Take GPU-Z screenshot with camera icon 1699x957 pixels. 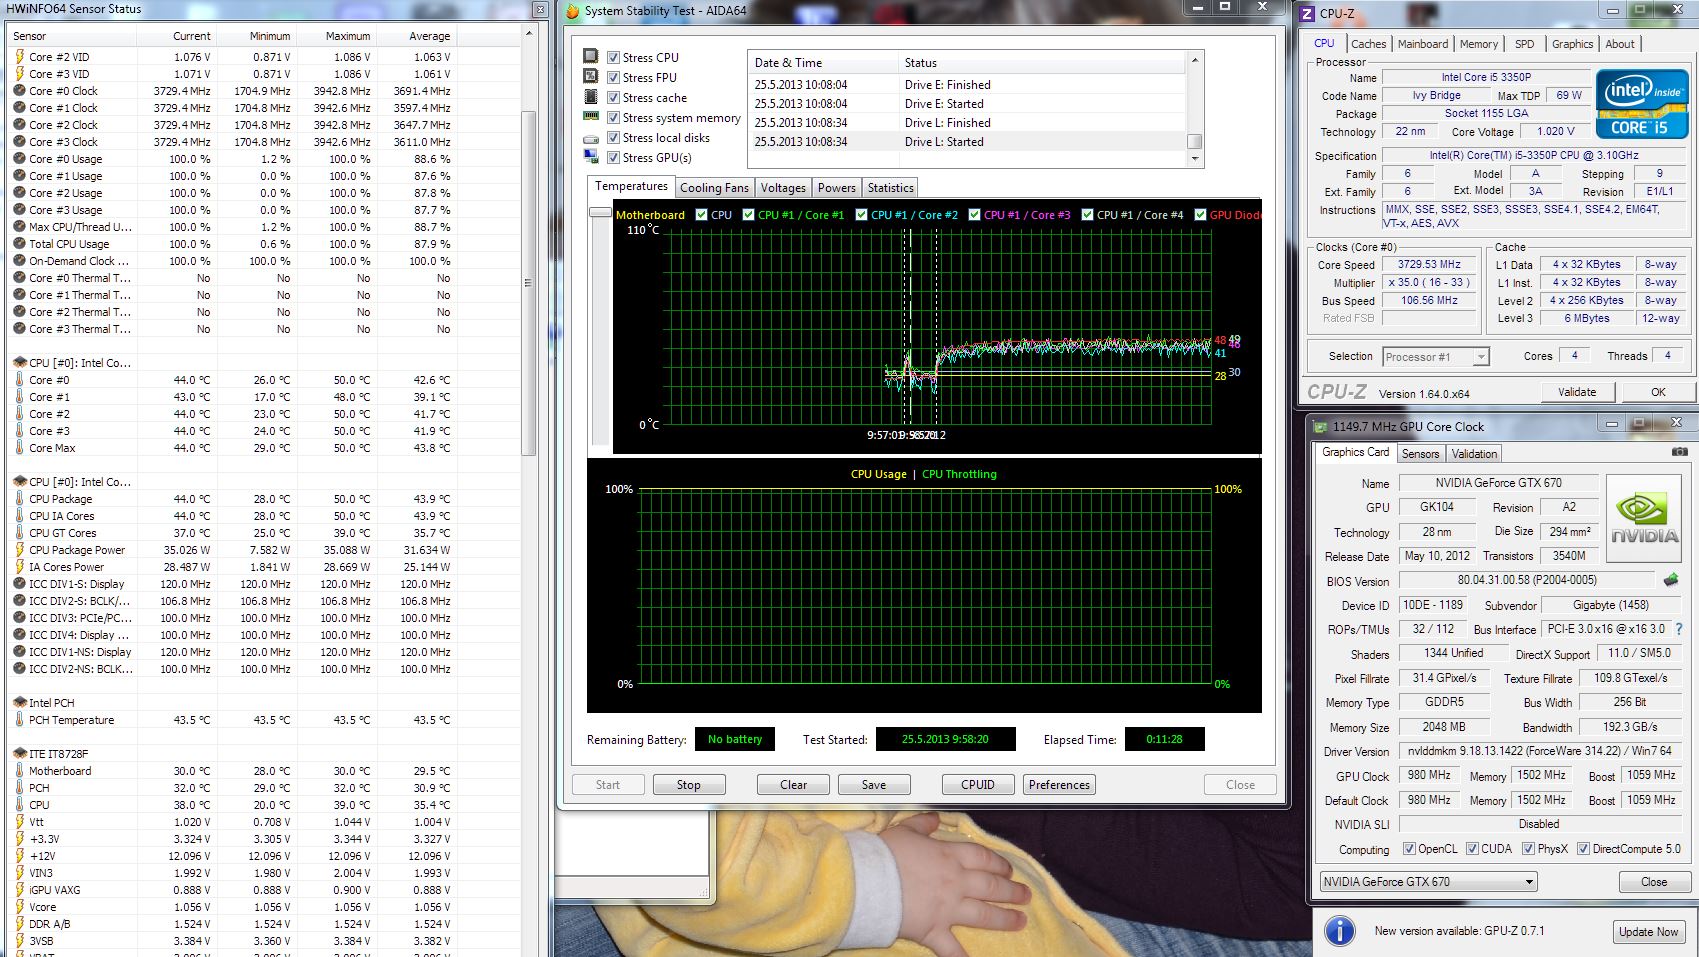pyautogui.click(x=1679, y=452)
